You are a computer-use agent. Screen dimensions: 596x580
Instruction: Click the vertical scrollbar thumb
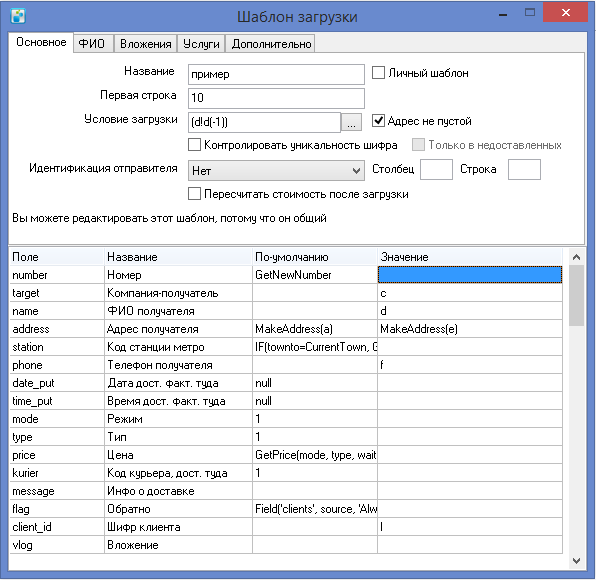(x=576, y=295)
